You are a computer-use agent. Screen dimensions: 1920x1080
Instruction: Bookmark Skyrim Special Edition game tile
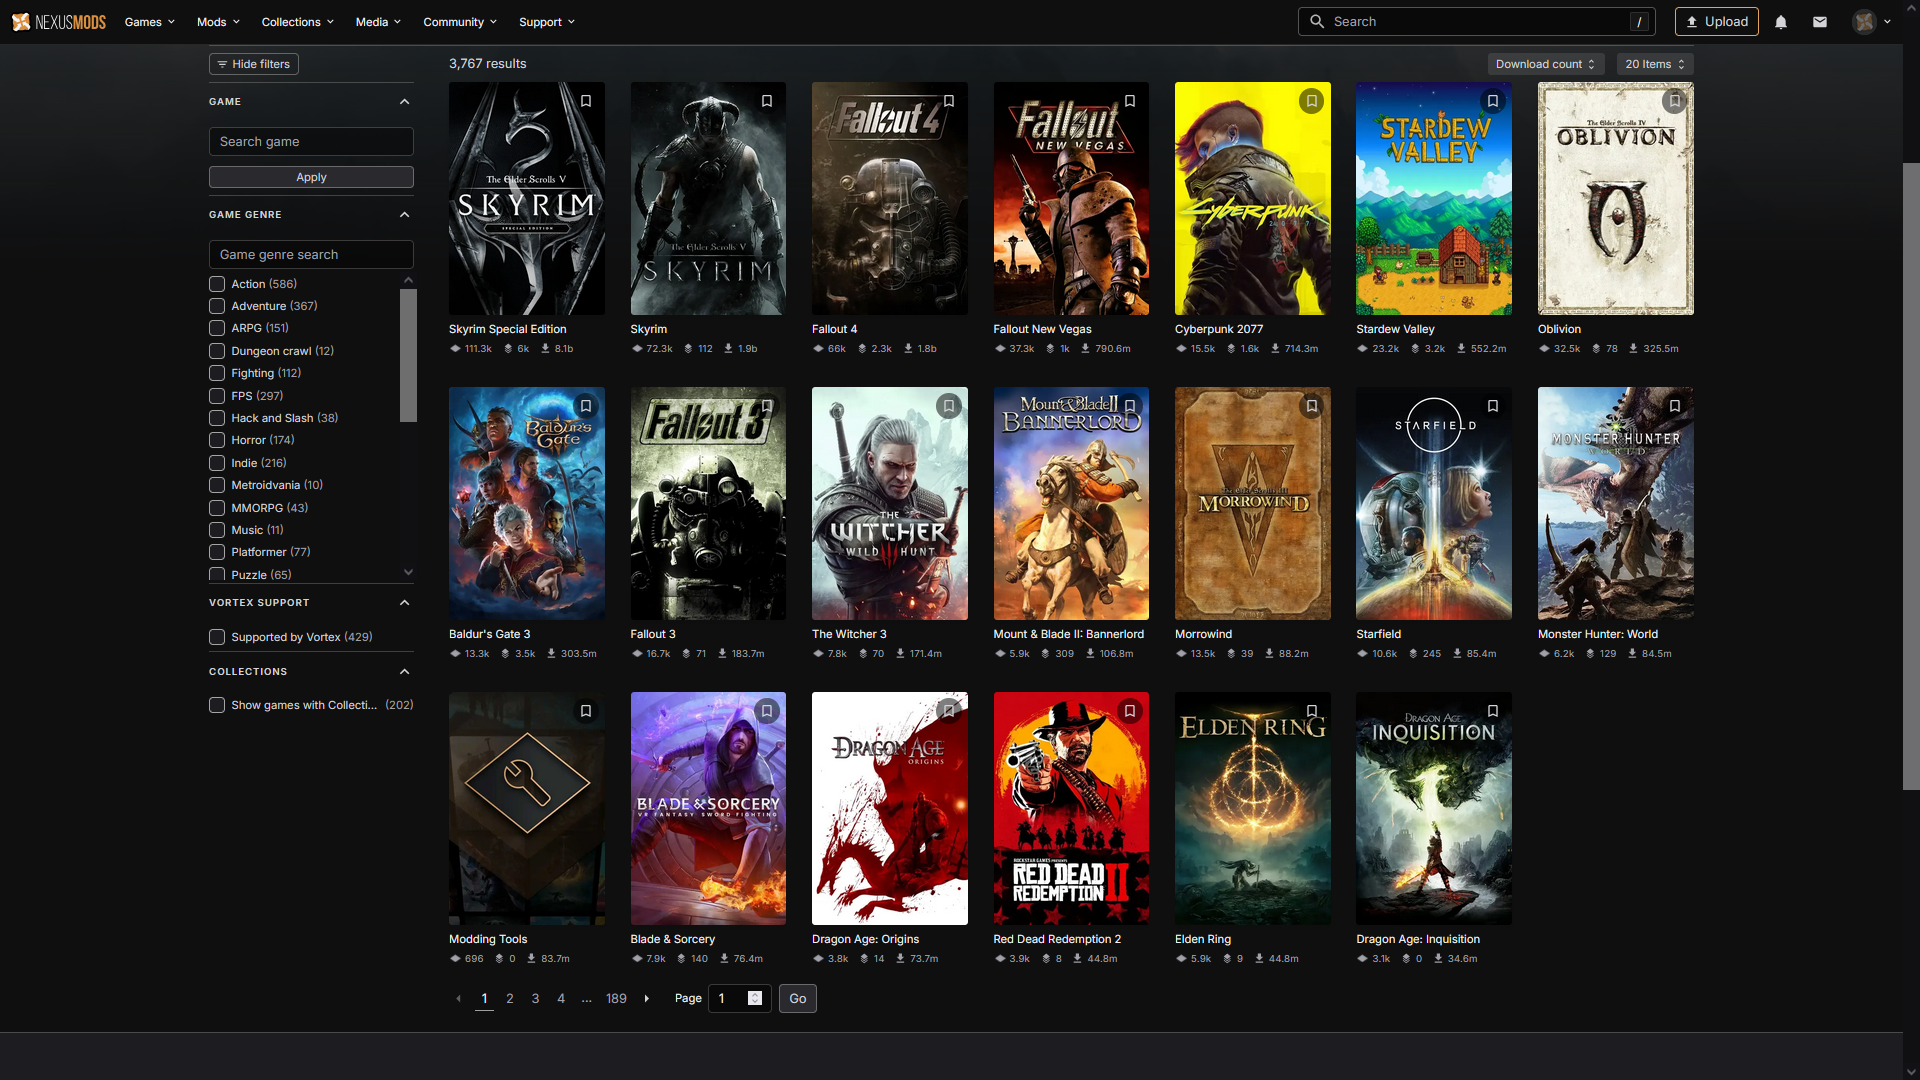[x=586, y=101]
